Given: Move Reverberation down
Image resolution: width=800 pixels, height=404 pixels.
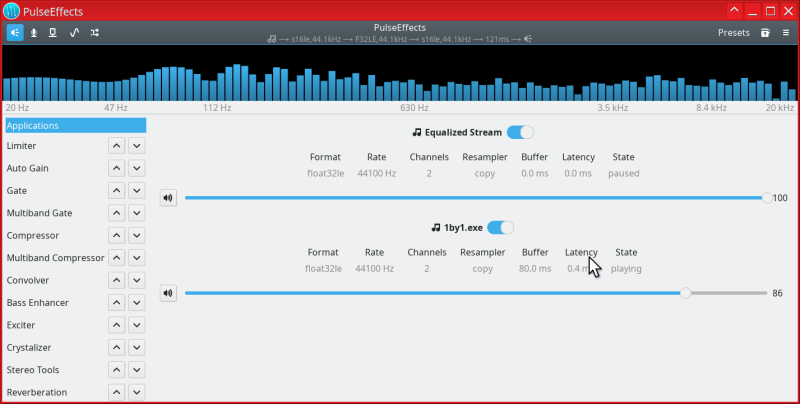Looking at the screenshot, I should [x=137, y=393].
